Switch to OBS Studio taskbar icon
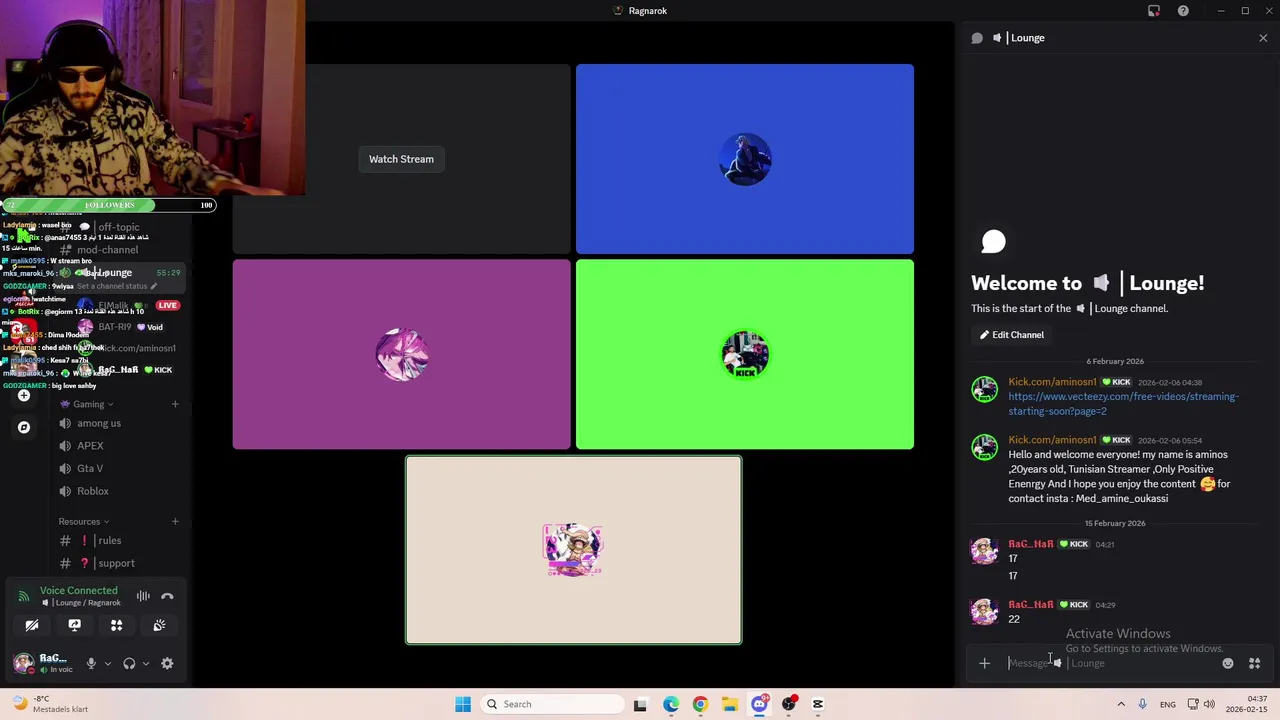 click(789, 704)
